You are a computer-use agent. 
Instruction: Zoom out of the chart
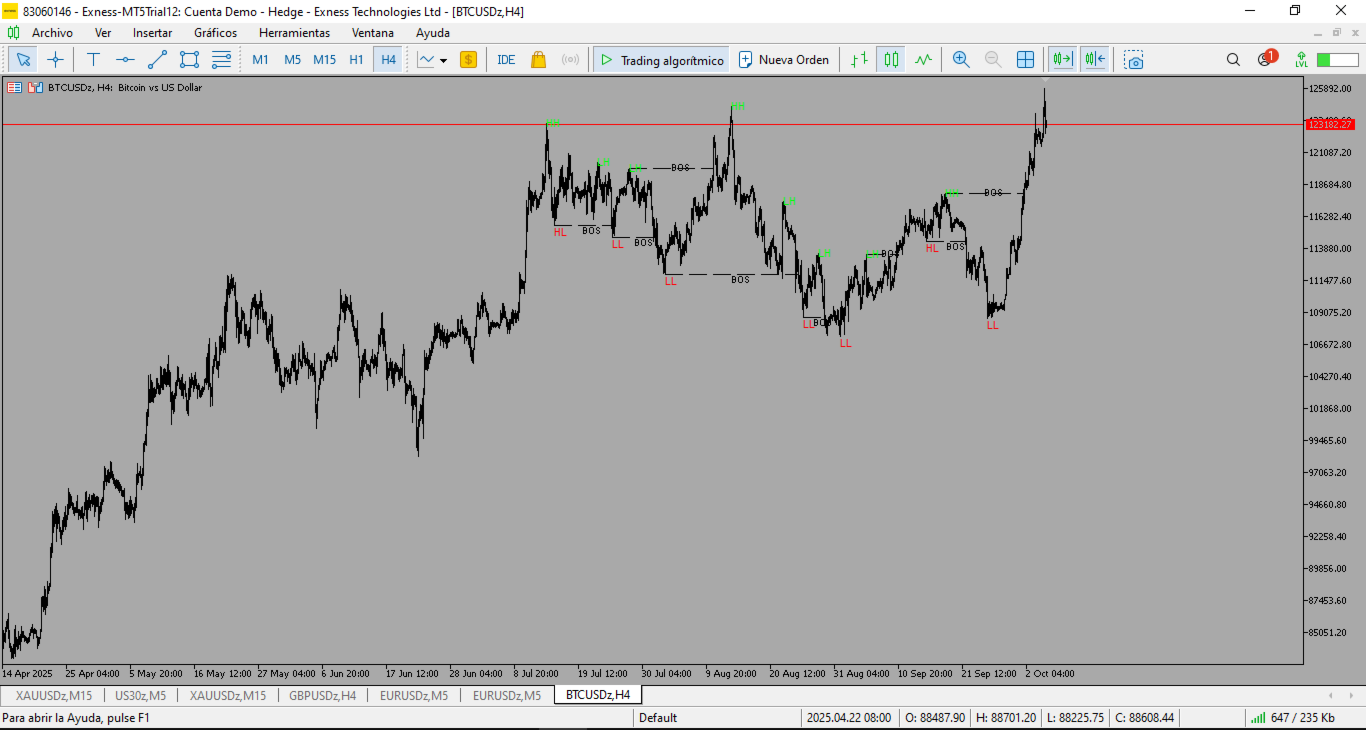[993, 60]
